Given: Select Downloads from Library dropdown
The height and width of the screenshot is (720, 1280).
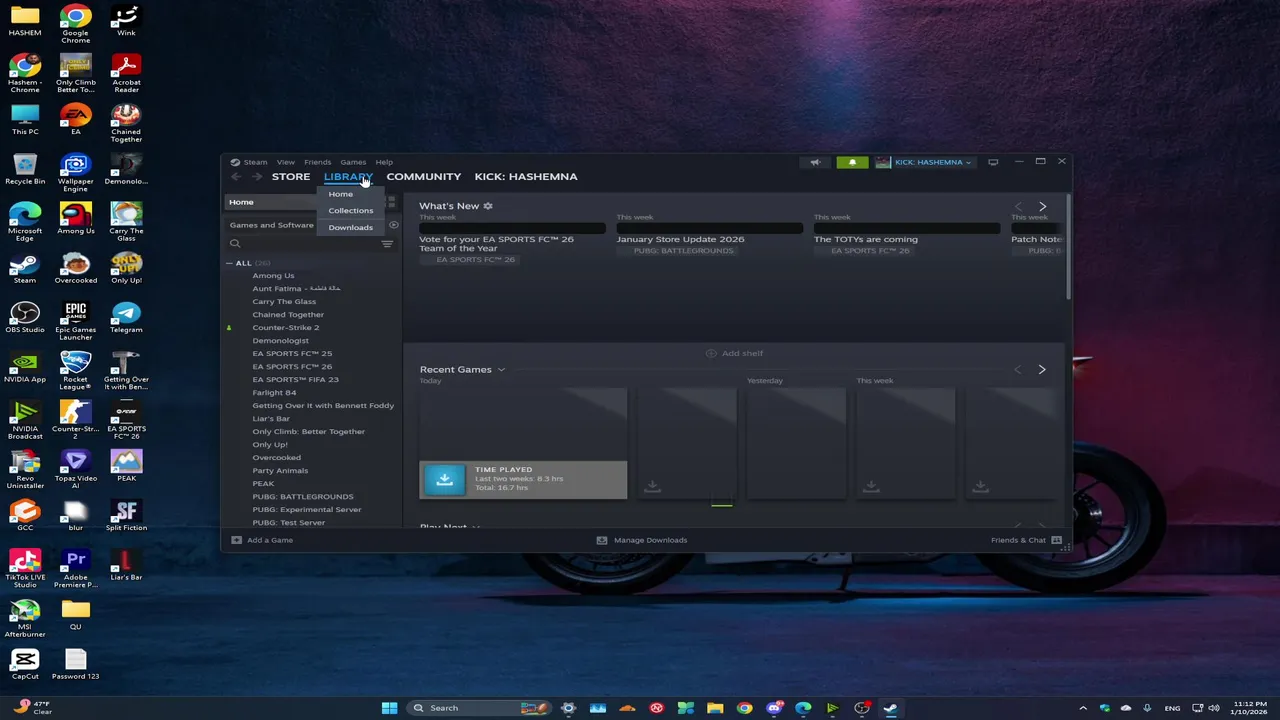Looking at the screenshot, I should point(351,227).
